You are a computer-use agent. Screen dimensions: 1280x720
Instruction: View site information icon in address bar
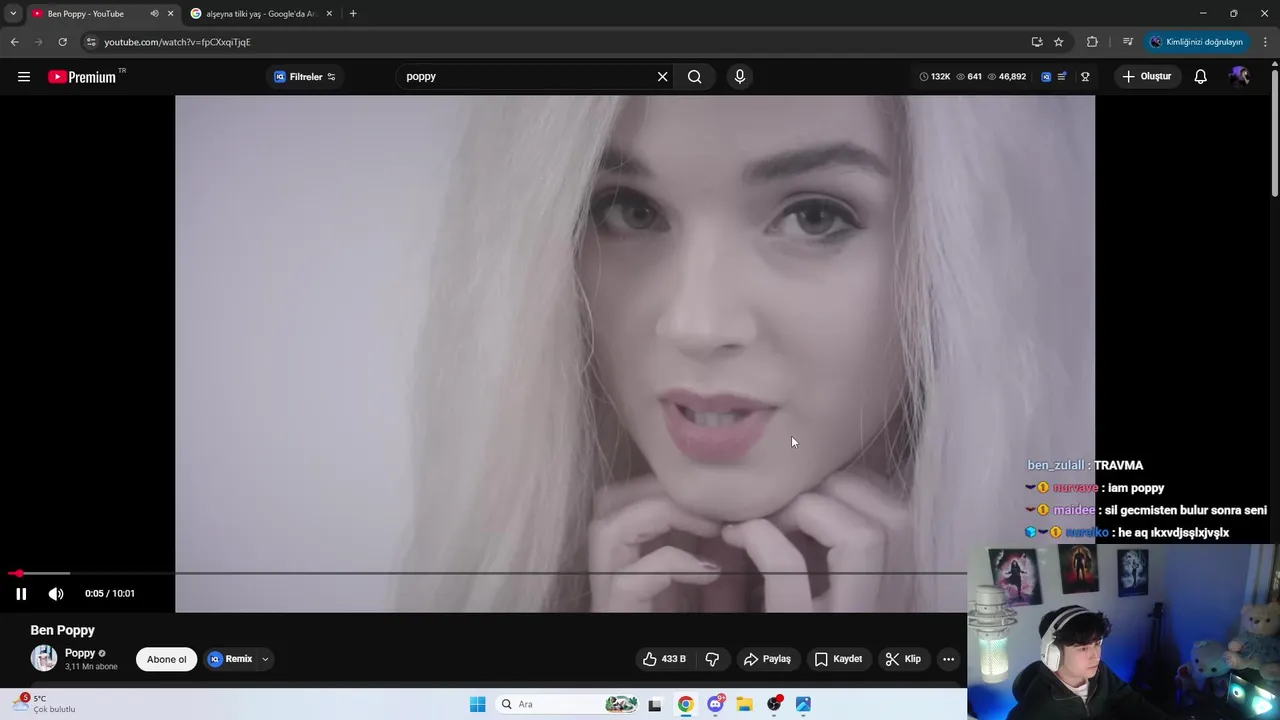(91, 42)
